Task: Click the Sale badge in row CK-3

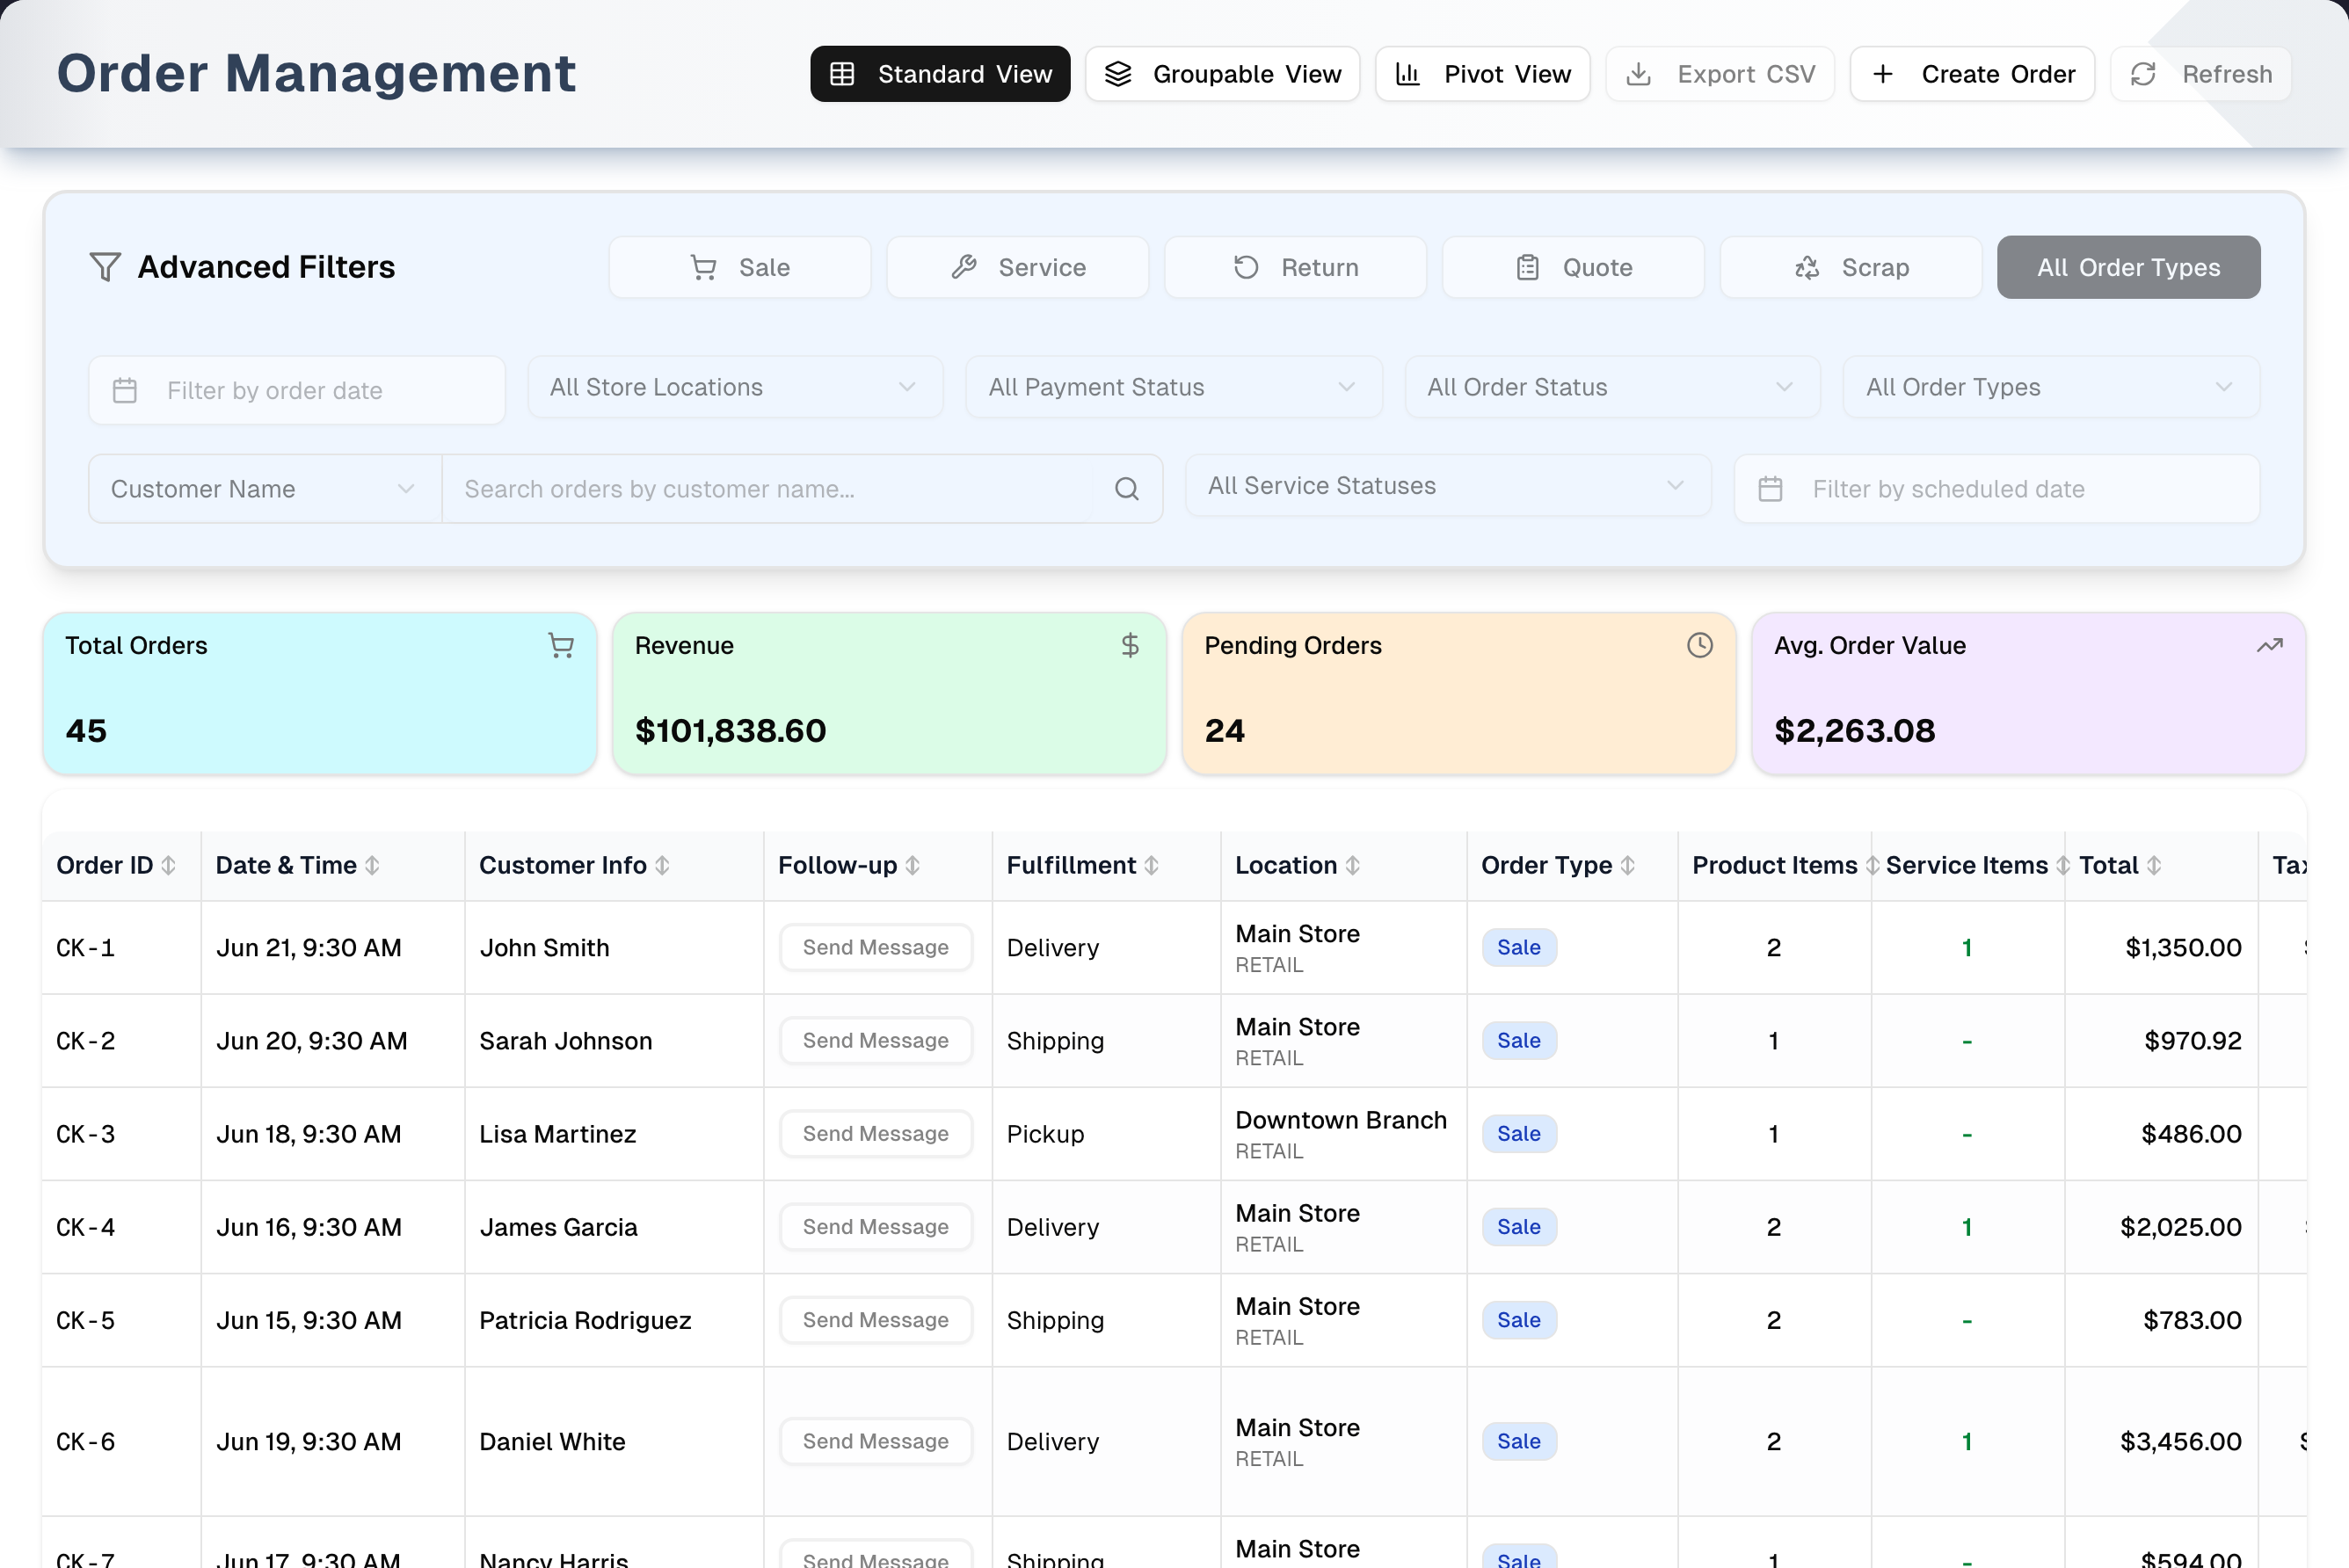Action: coord(1519,1134)
